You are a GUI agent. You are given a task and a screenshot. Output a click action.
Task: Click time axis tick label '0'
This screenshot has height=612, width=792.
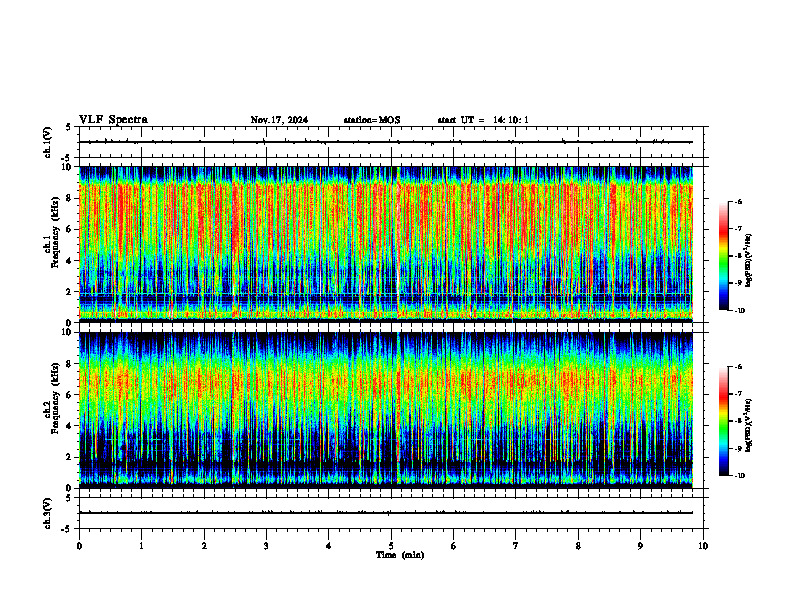79,546
